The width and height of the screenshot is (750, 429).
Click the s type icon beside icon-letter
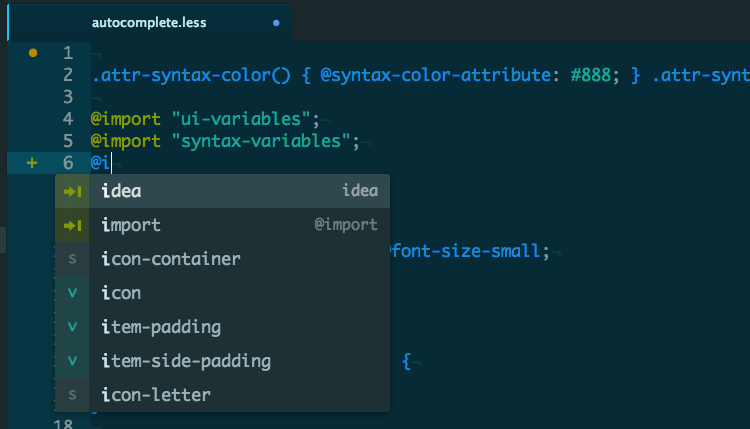coord(72,395)
